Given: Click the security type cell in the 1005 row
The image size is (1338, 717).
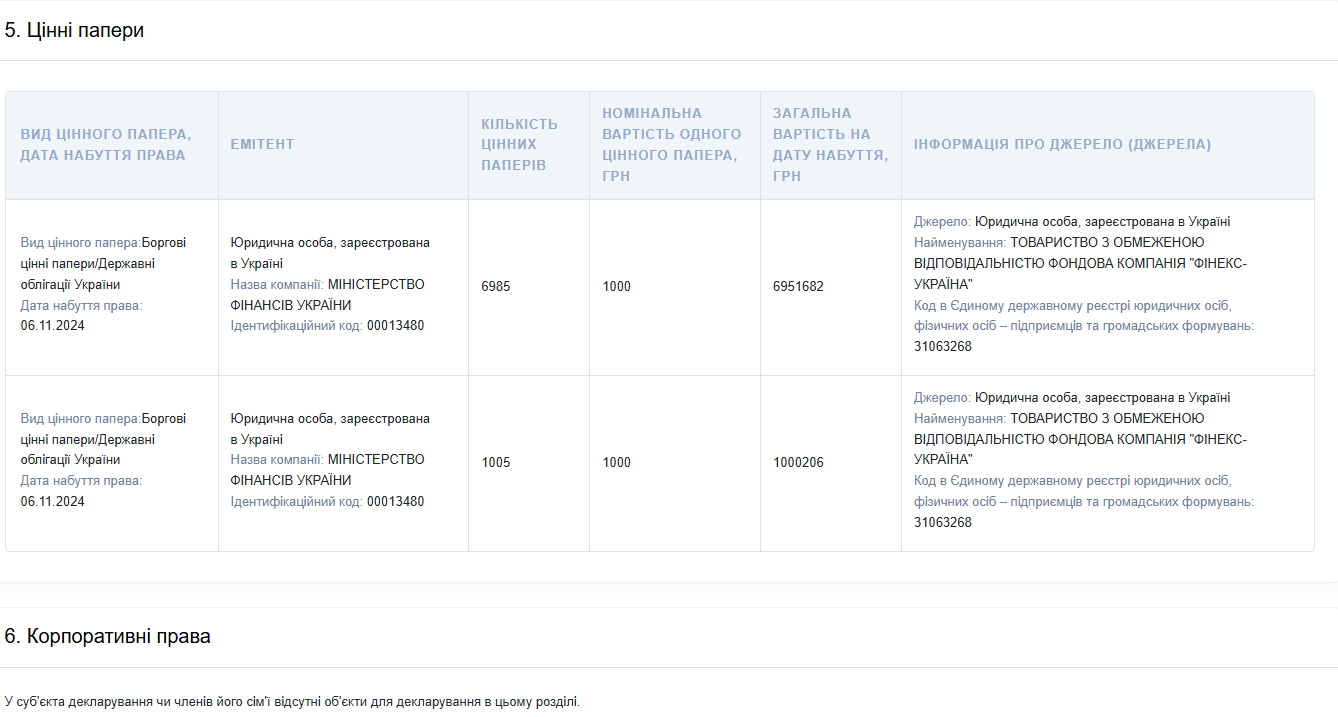Looking at the screenshot, I should tap(112, 463).
